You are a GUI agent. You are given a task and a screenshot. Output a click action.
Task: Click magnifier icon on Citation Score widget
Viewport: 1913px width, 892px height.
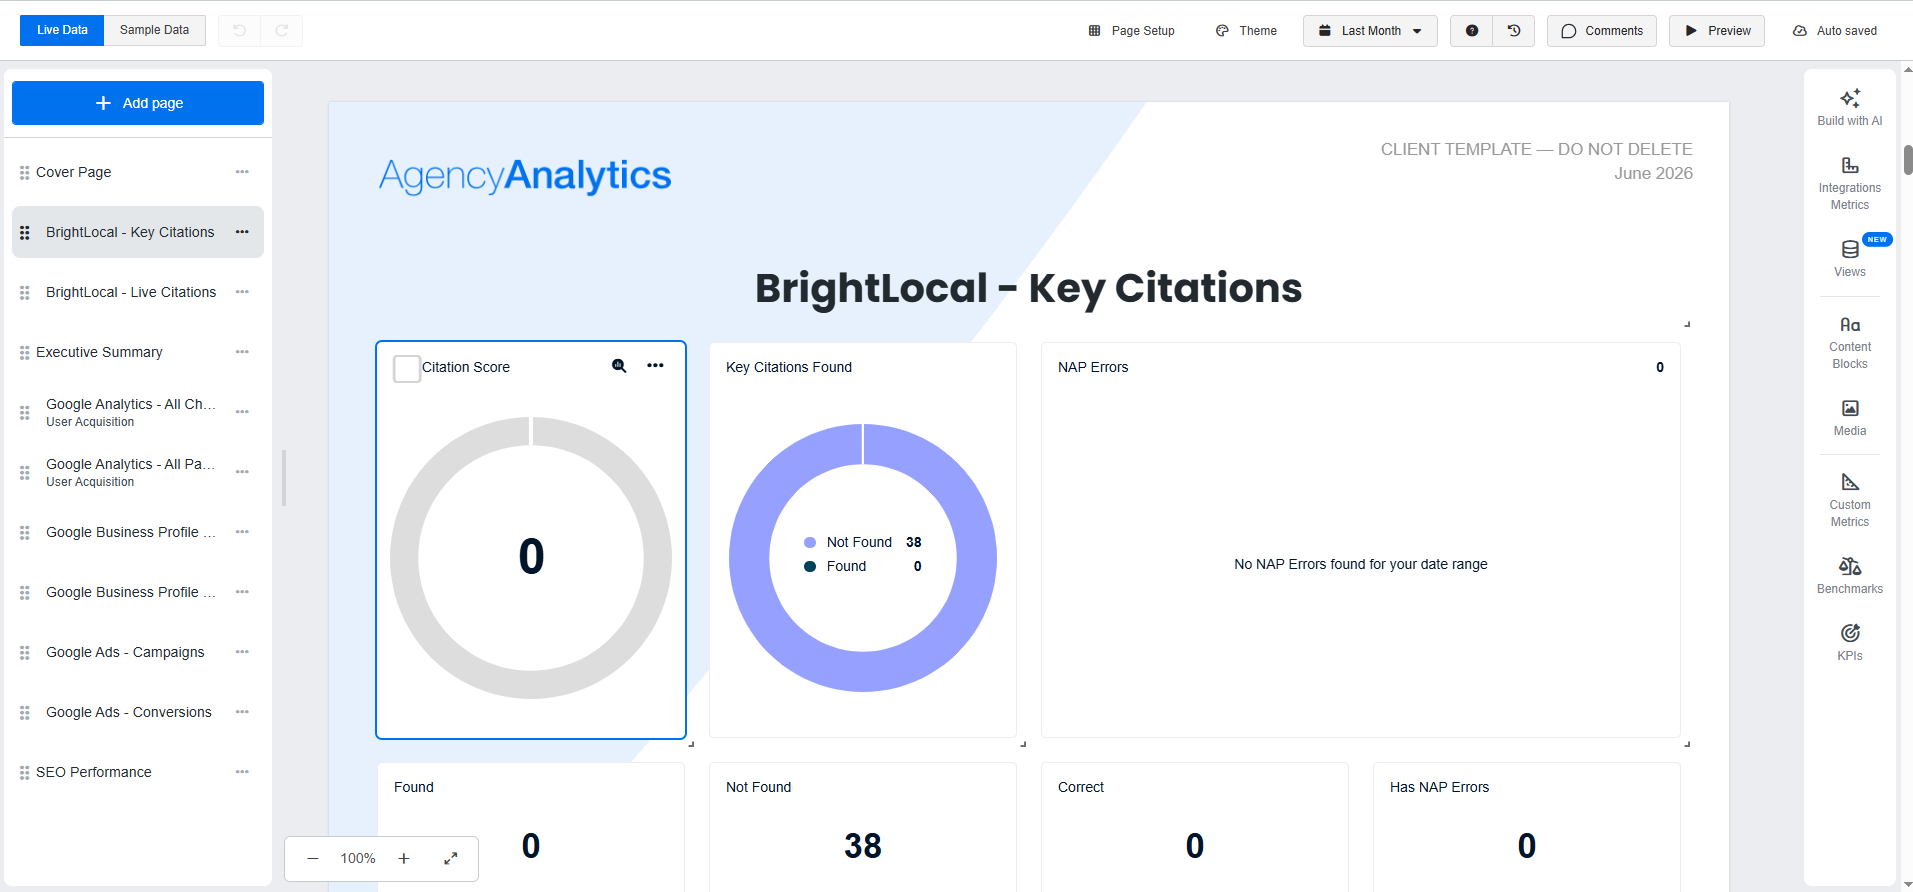pos(619,366)
